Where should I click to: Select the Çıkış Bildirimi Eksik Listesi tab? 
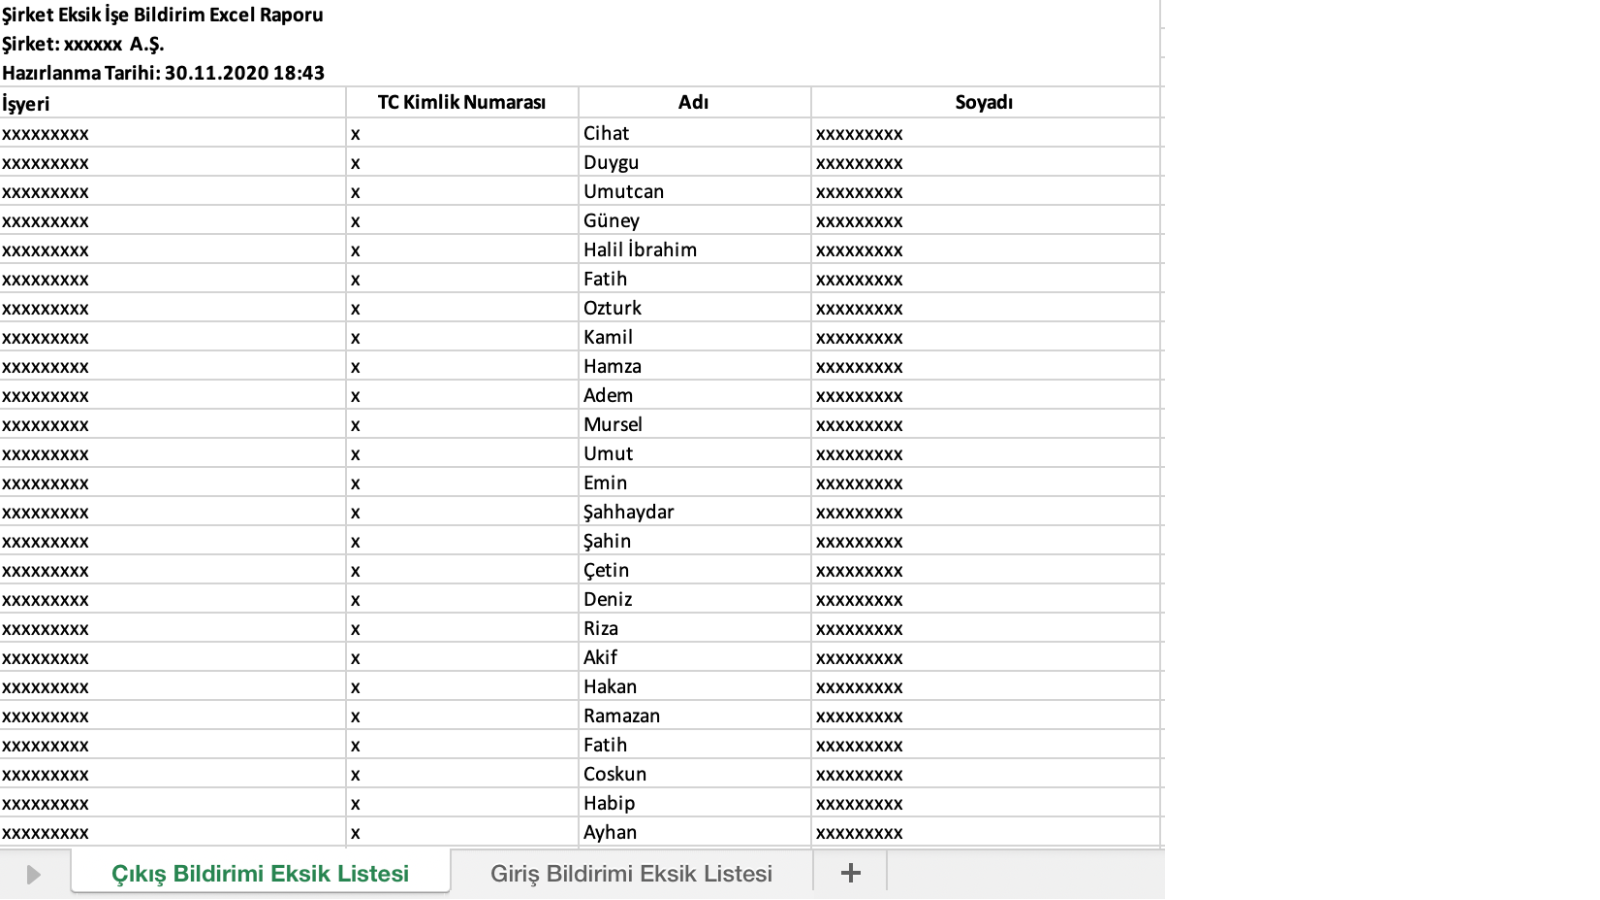pos(260,873)
